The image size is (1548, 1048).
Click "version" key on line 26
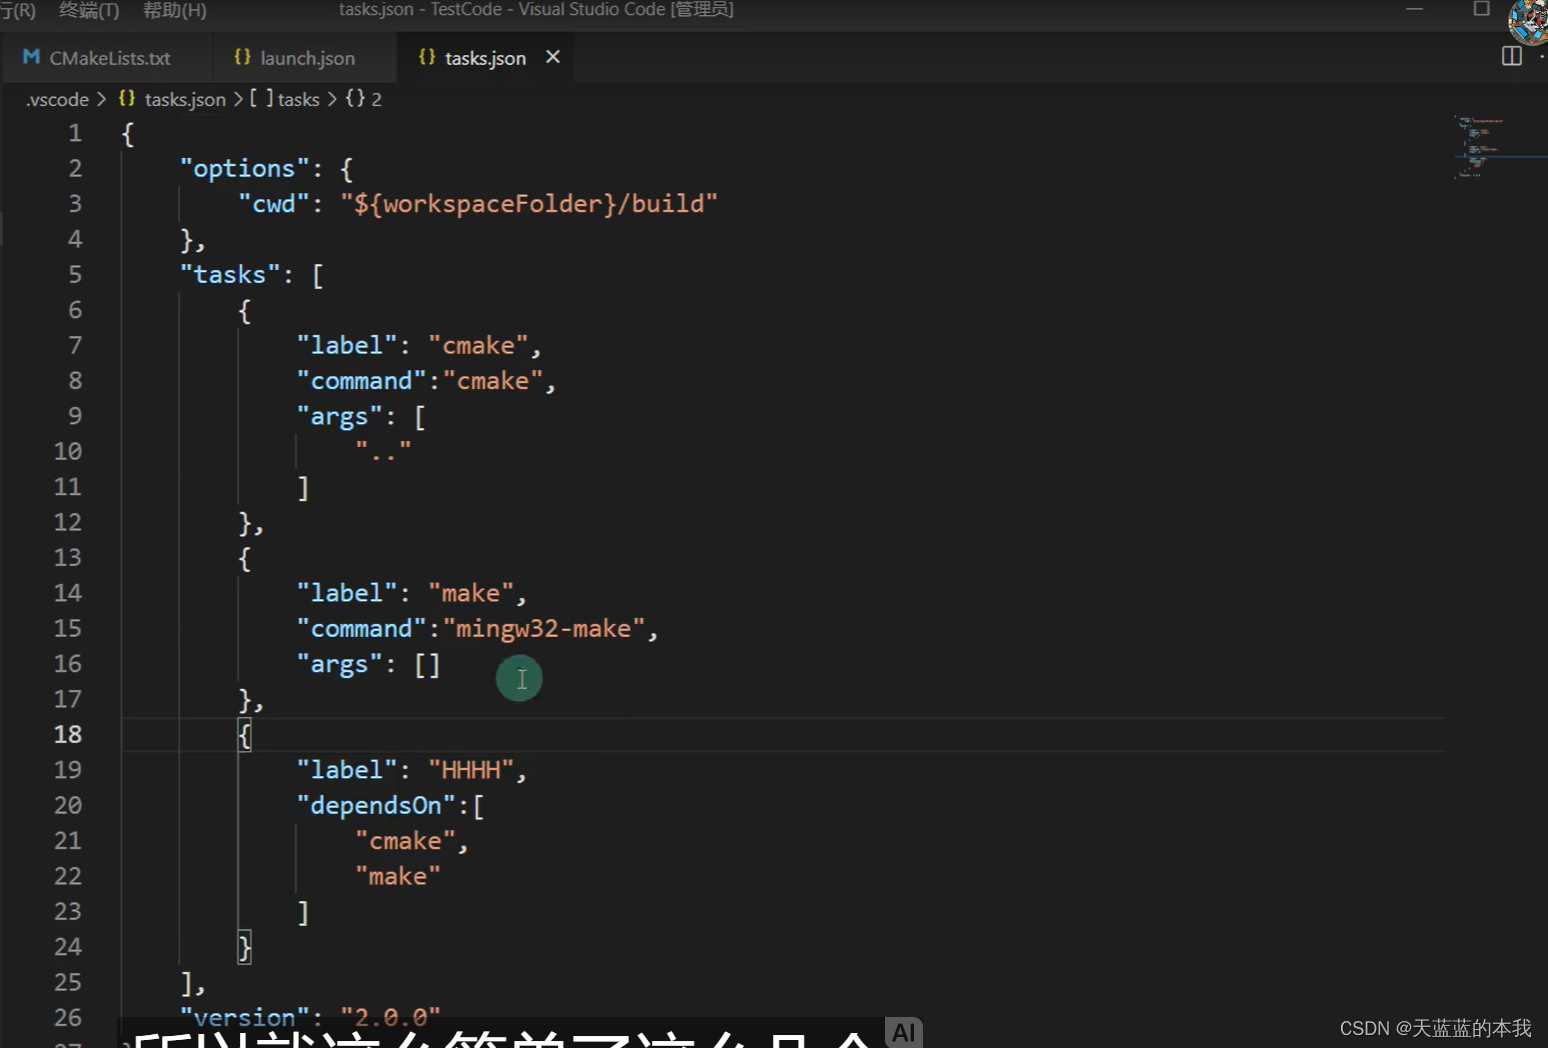pos(244,1017)
